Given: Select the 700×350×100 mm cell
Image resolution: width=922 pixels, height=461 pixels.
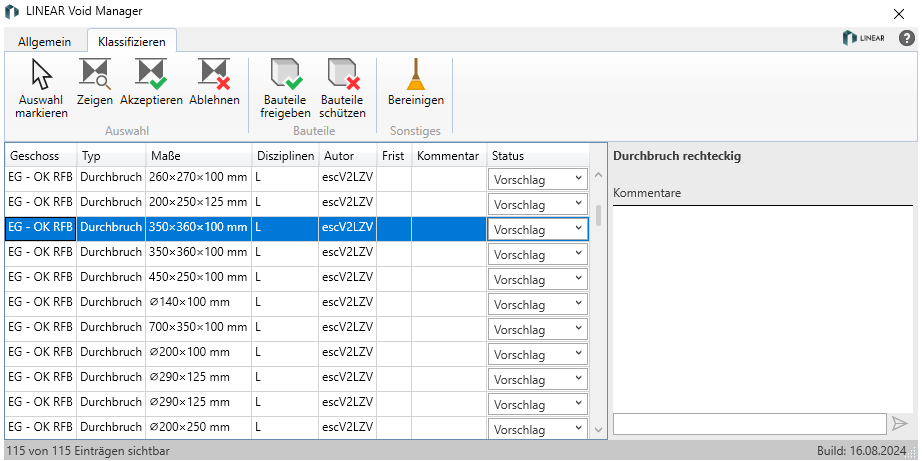Looking at the screenshot, I should (199, 327).
